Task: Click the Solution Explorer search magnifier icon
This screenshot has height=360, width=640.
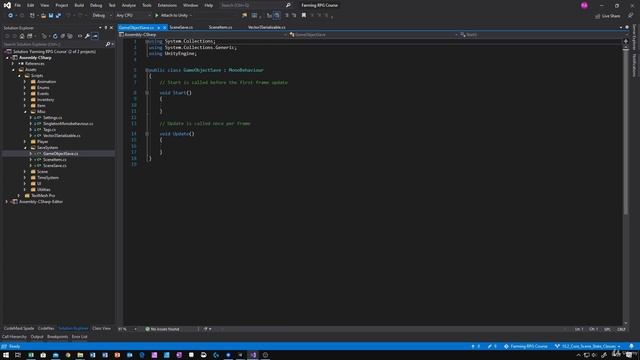Action: click(108, 44)
